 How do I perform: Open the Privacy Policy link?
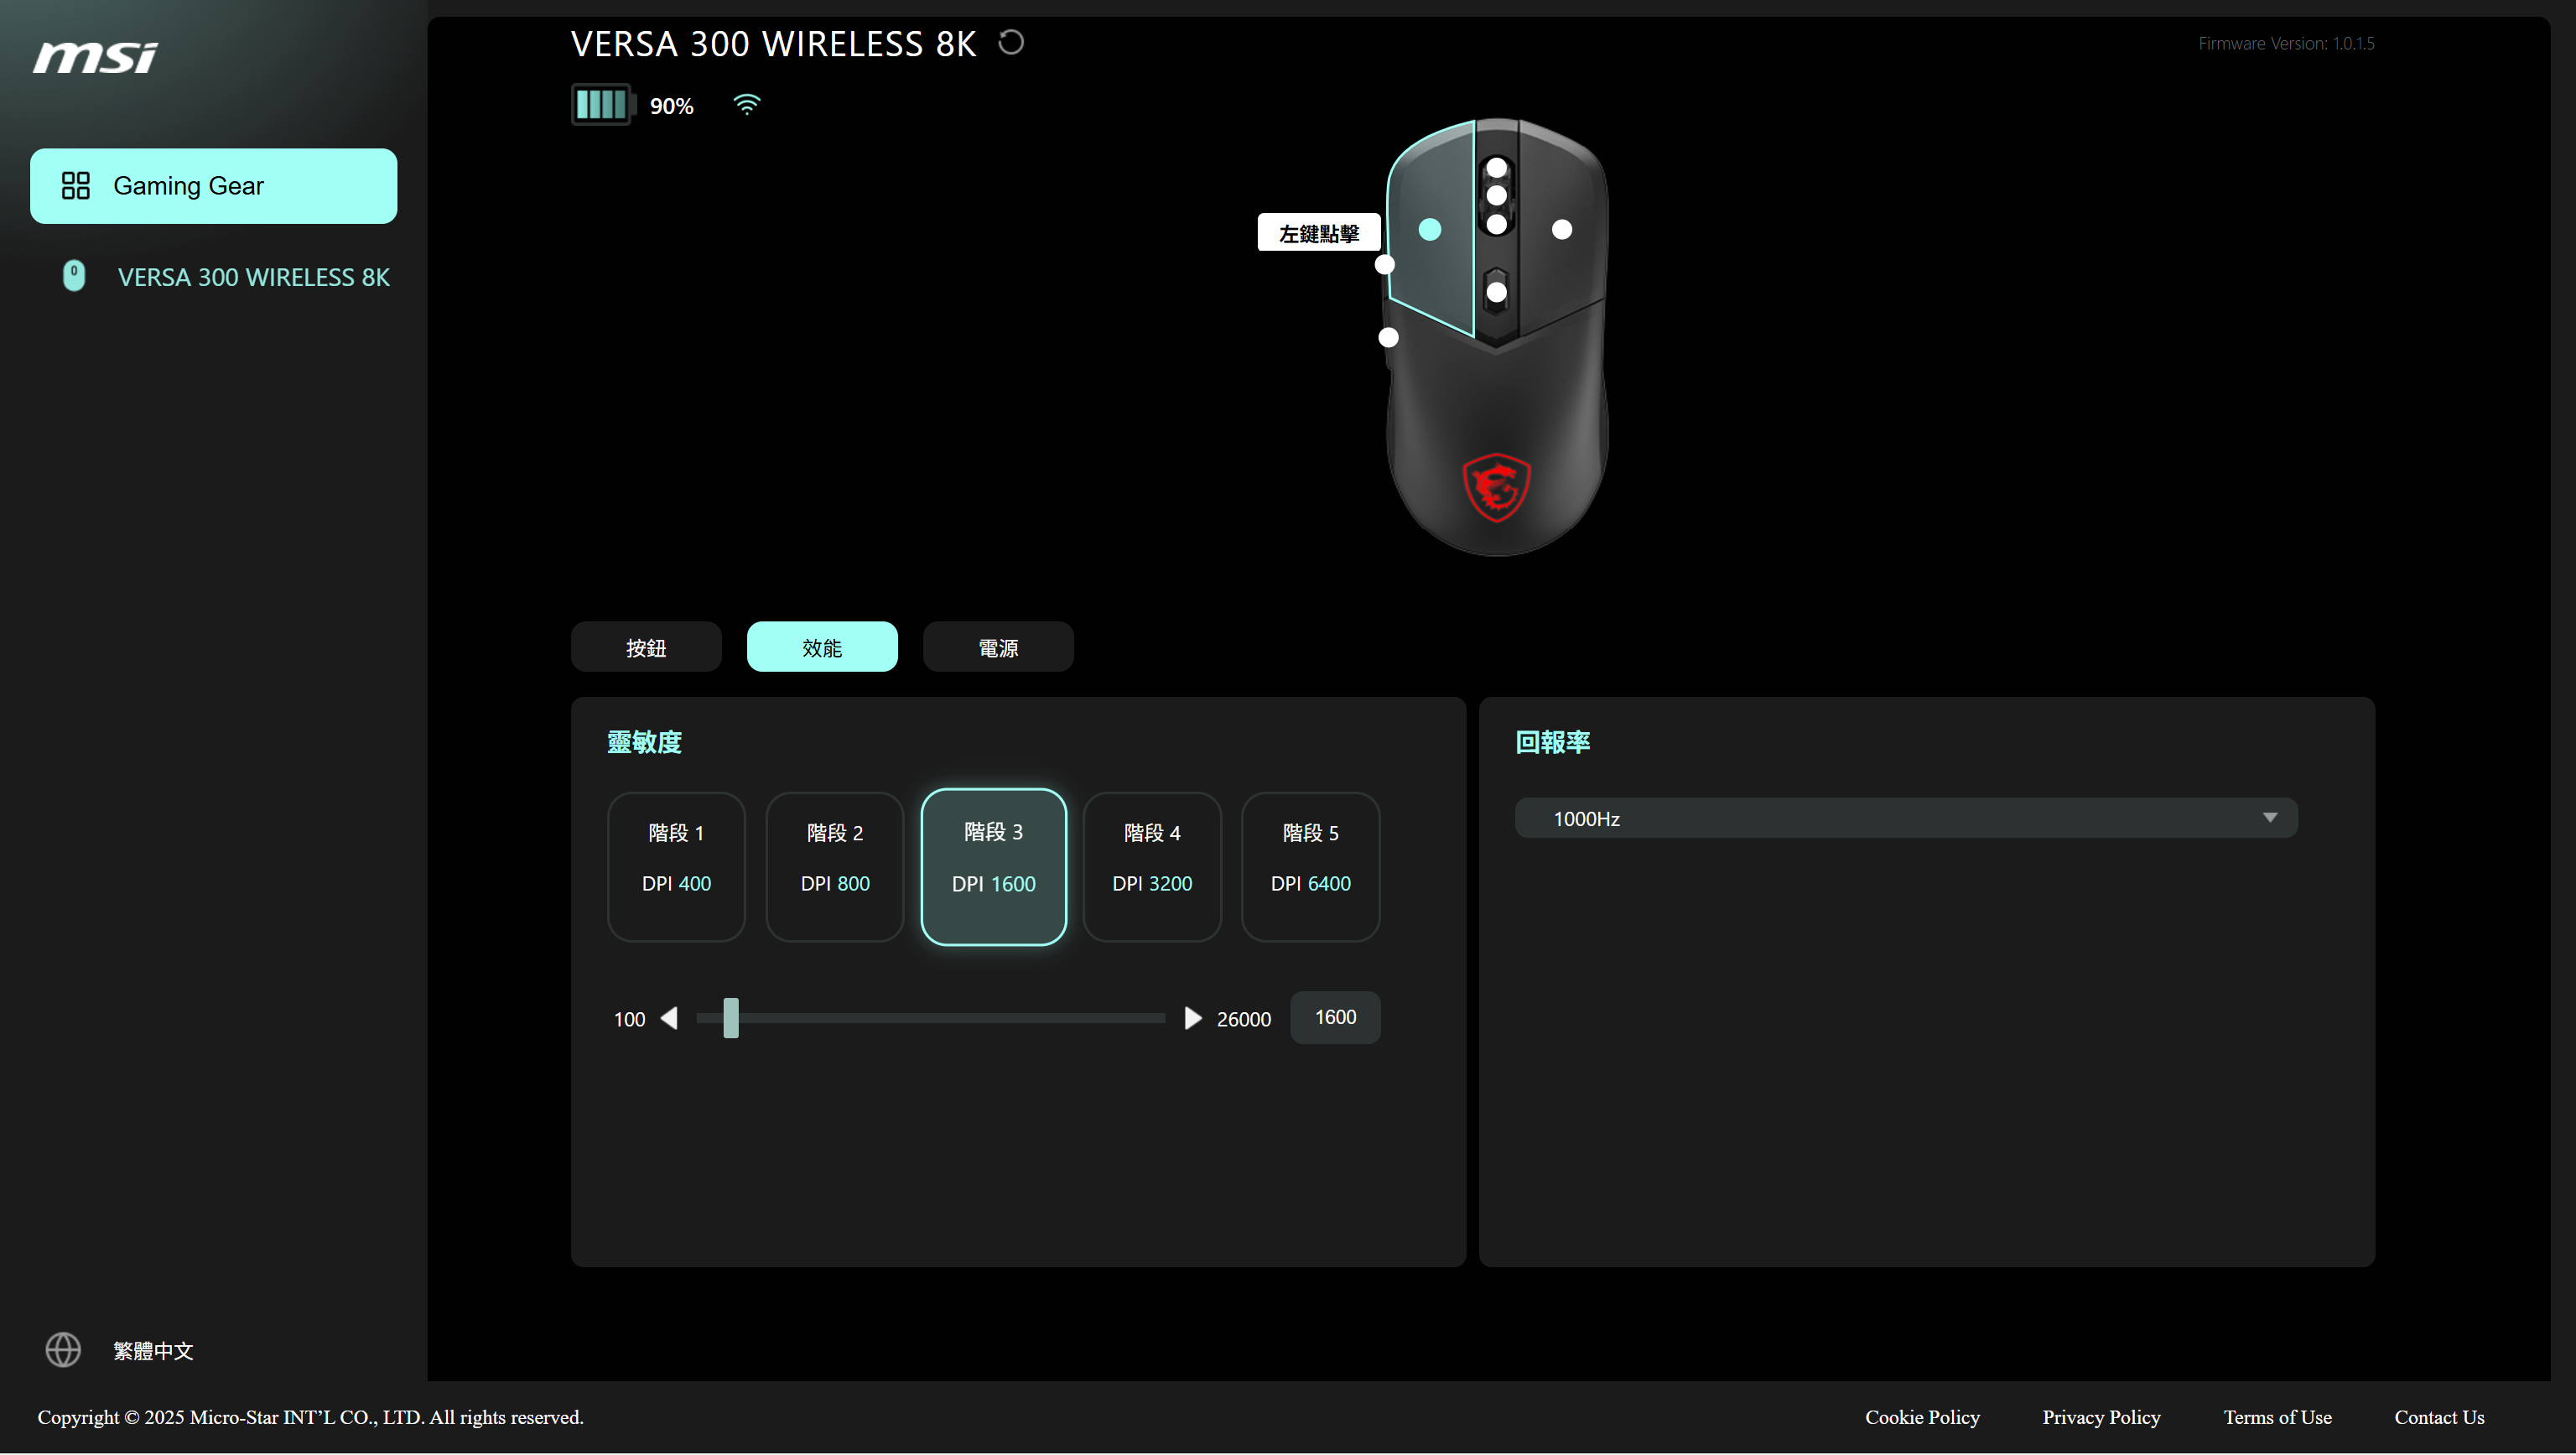(x=2101, y=1417)
